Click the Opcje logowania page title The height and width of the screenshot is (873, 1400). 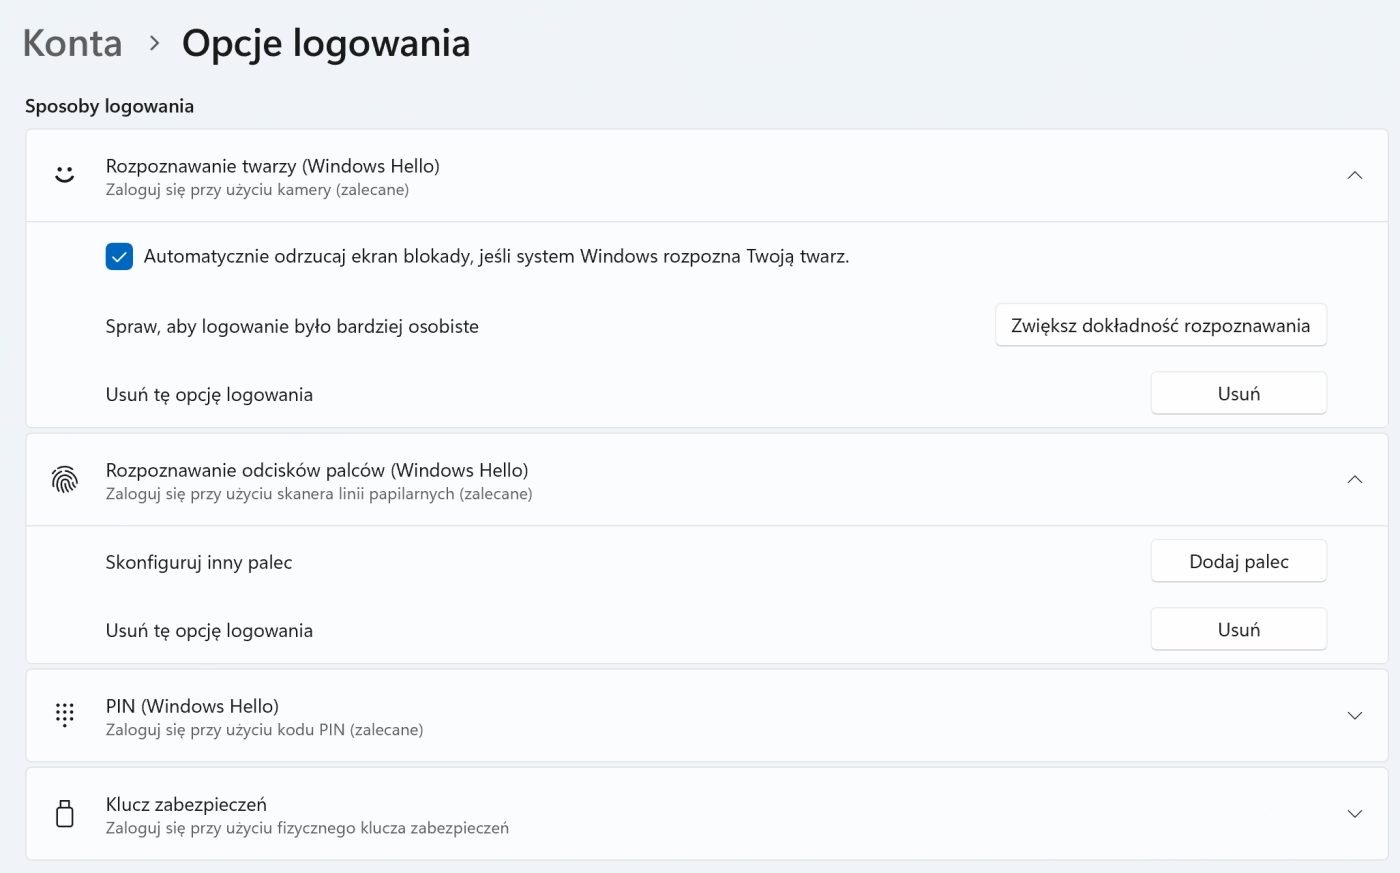click(x=326, y=44)
